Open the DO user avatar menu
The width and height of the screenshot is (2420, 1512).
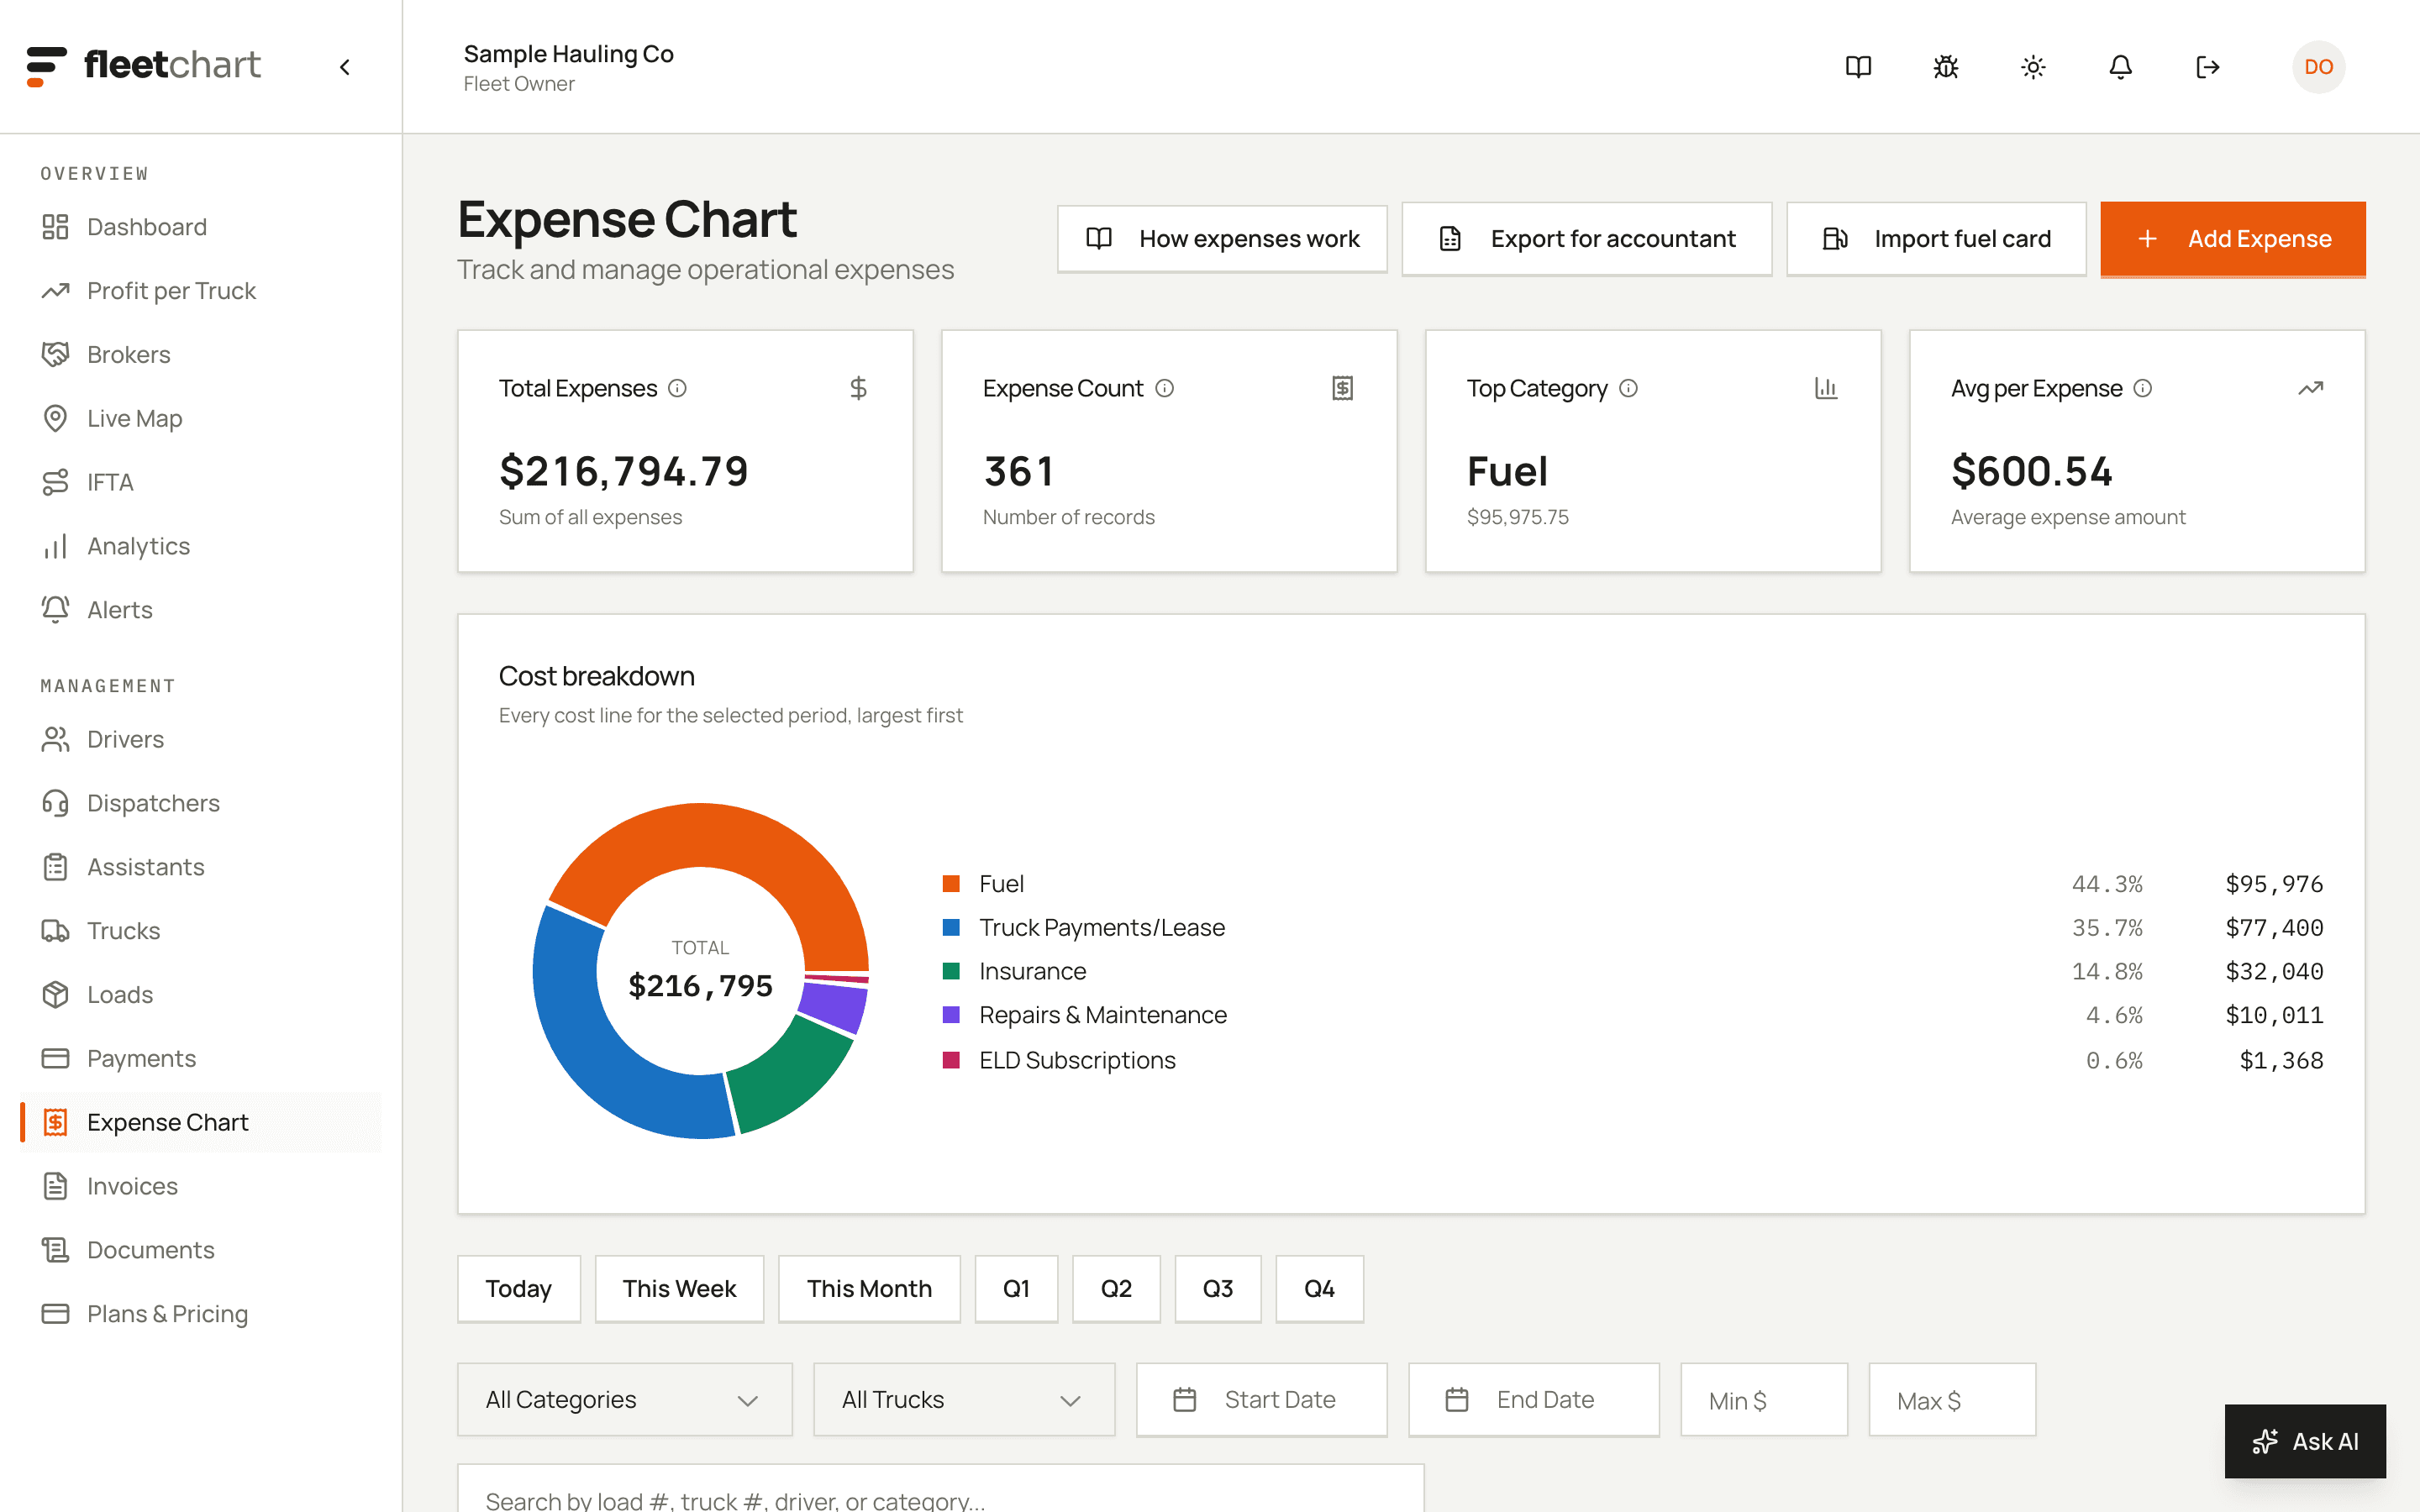point(2318,67)
